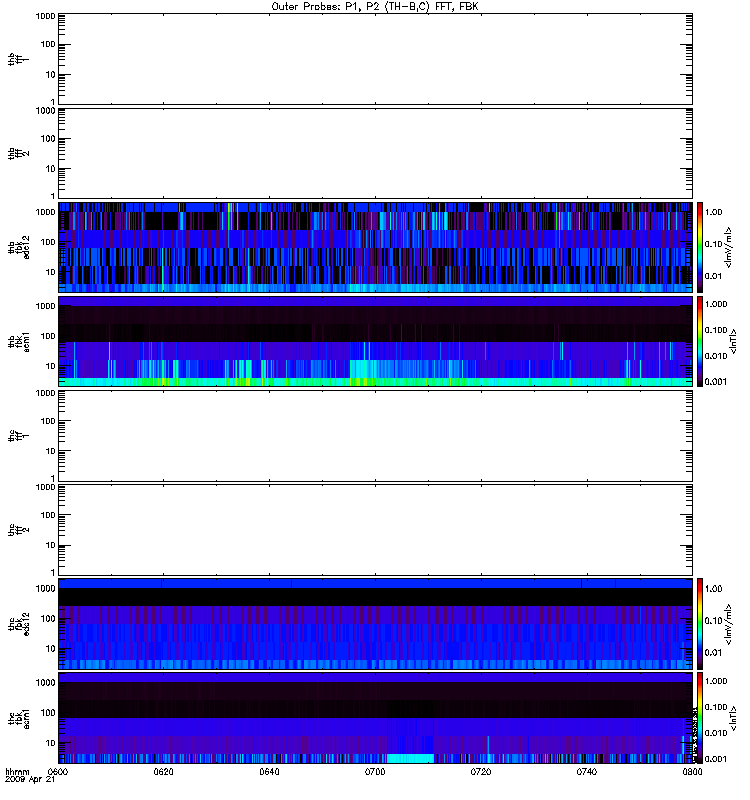750x800 pixels.
Task: Select the thb fbk edc12 spectrogram panel
Action: point(376,247)
